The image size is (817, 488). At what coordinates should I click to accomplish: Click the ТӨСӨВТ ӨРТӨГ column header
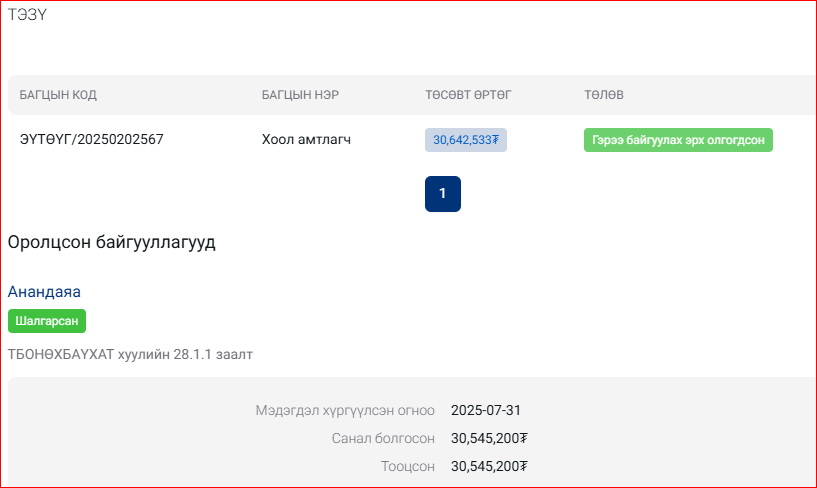click(x=468, y=95)
